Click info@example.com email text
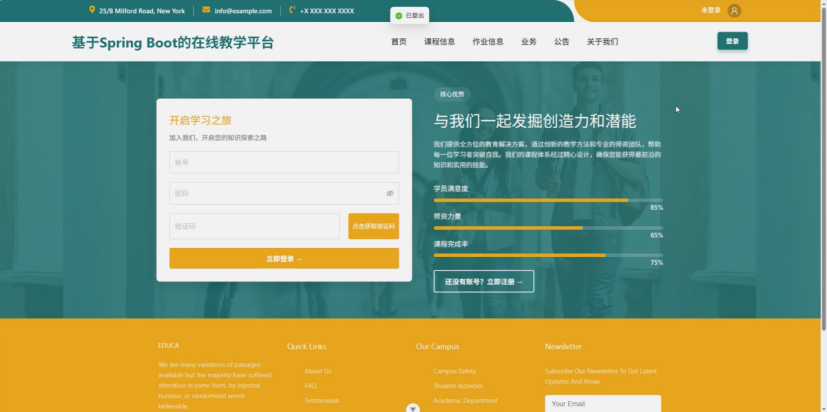The width and height of the screenshot is (827, 412). click(x=243, y=11)
